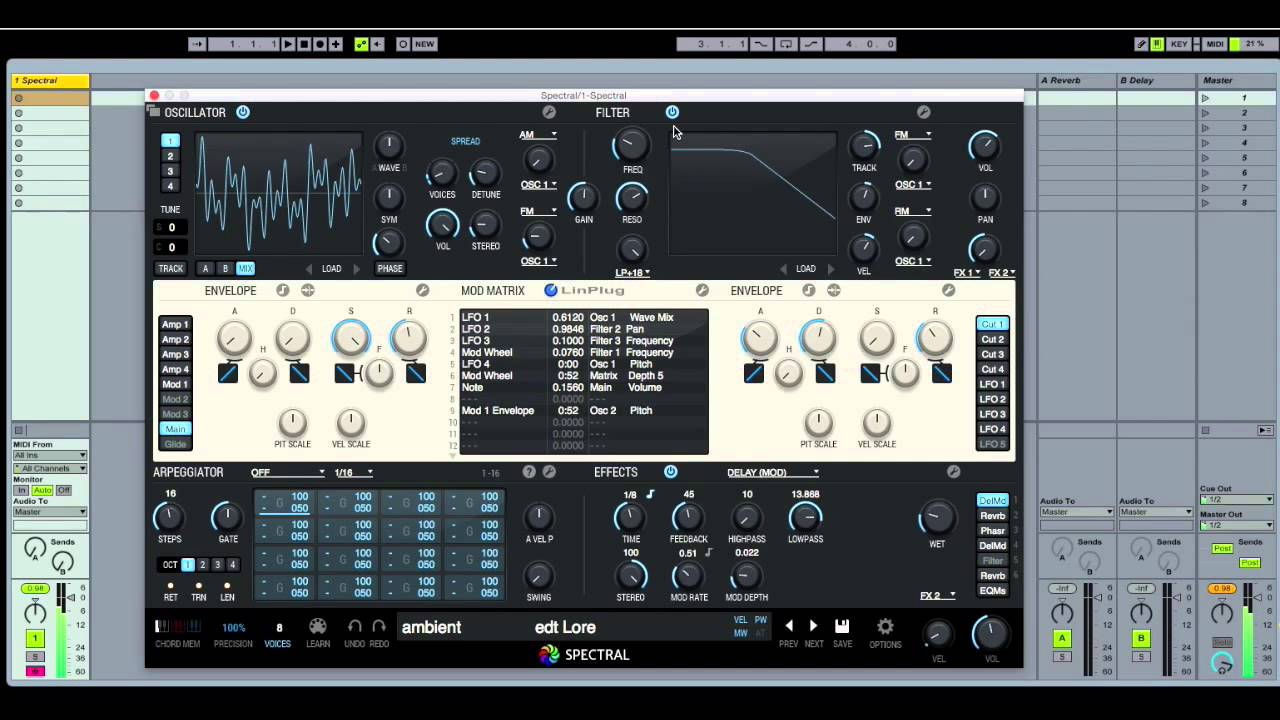Screen dimensions: 1280x720
Task: Open the Oscillator section wrench settings
Action: coord(548,112)
